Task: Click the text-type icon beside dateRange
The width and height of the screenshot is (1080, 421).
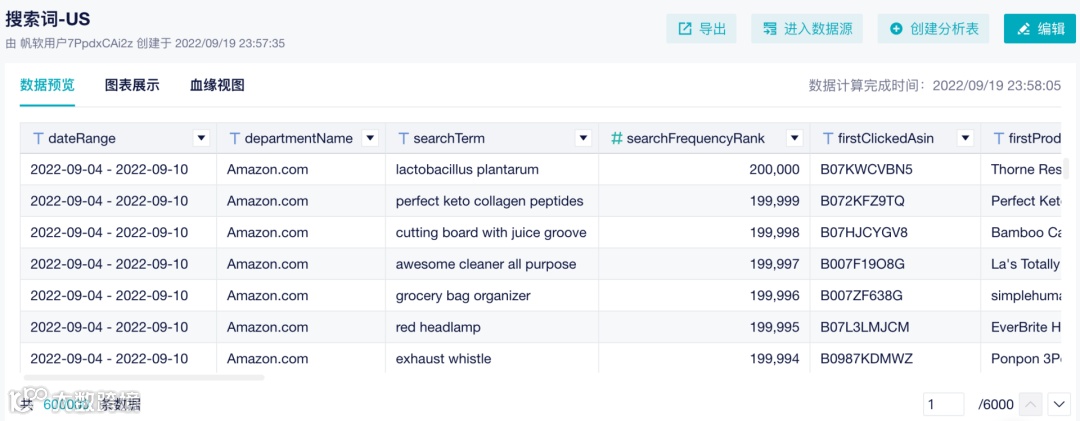Action: (38, 138)
